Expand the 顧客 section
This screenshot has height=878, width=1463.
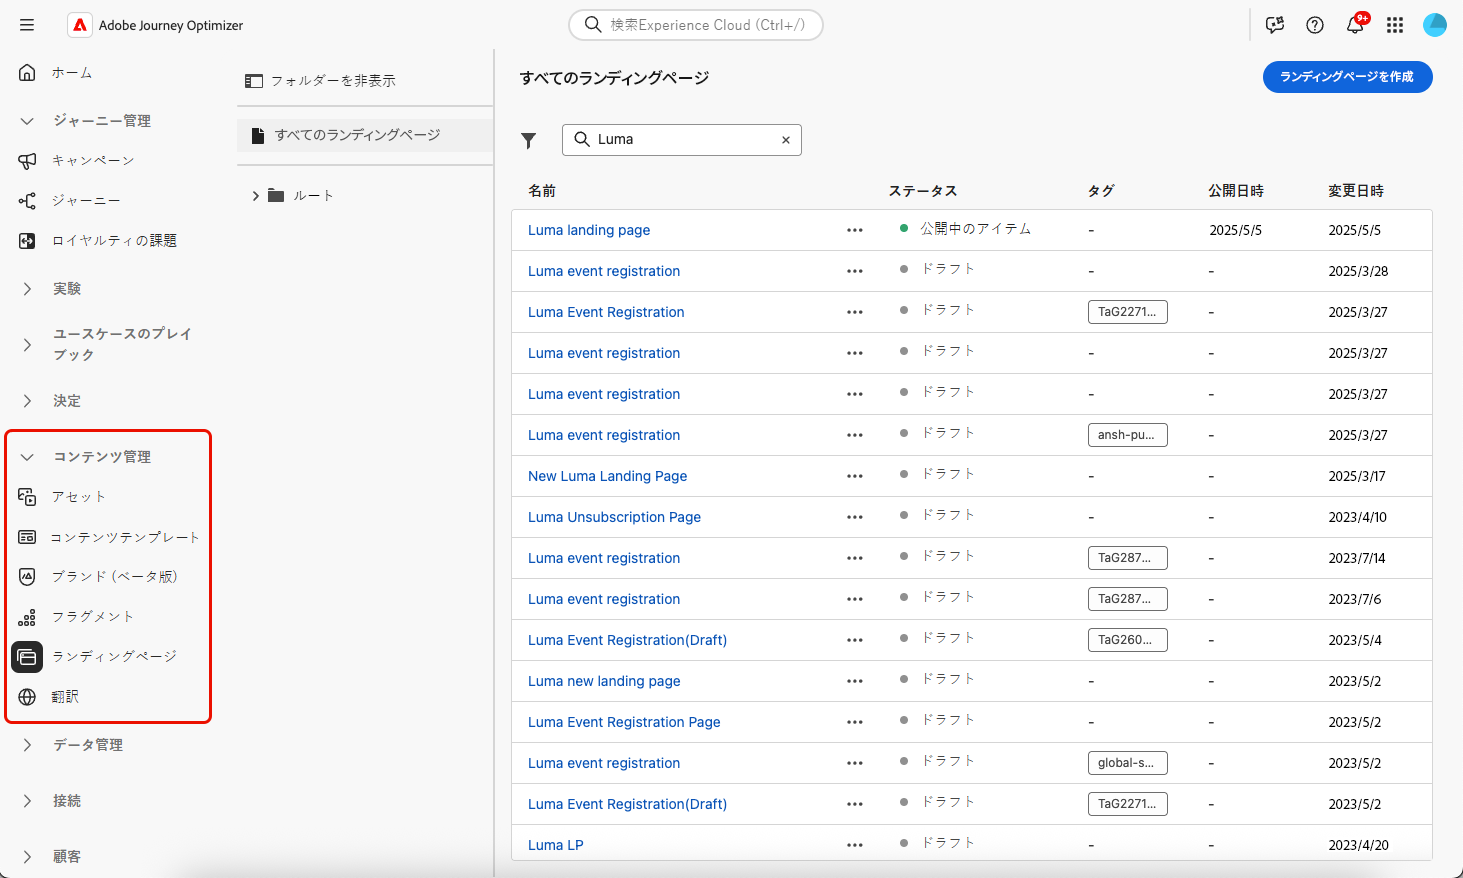point(27,857)
